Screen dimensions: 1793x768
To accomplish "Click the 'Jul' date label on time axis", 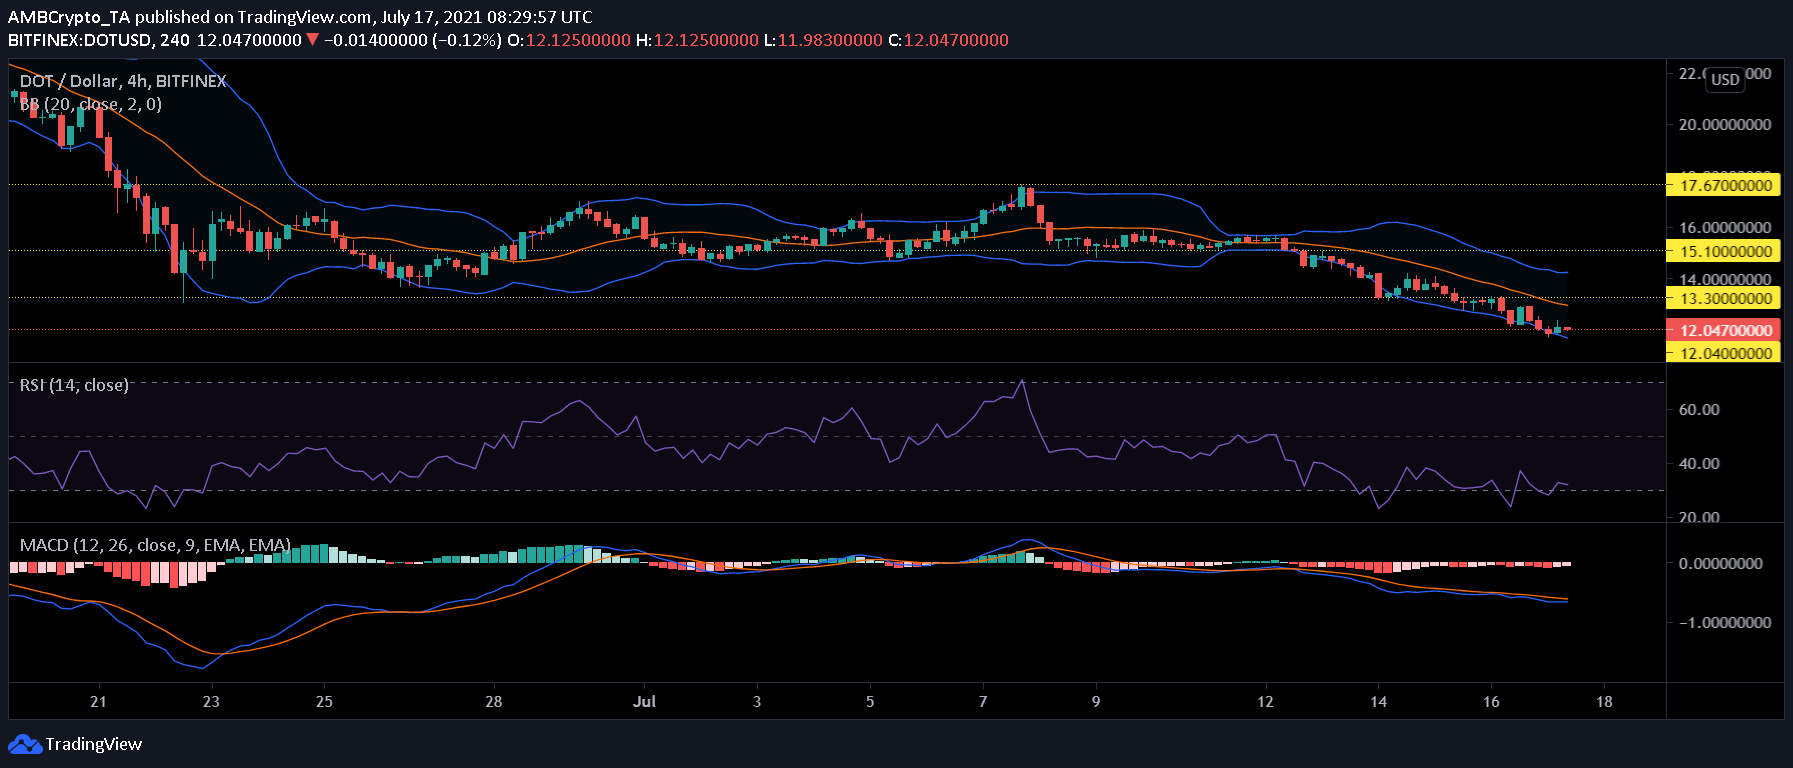I will [x=644, y=701].
